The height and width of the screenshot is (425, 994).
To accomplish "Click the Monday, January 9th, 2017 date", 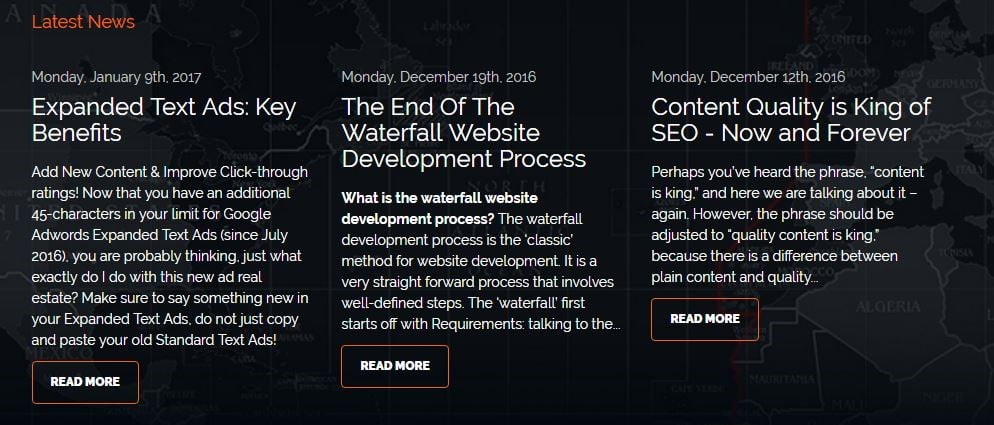I will 116,77.
